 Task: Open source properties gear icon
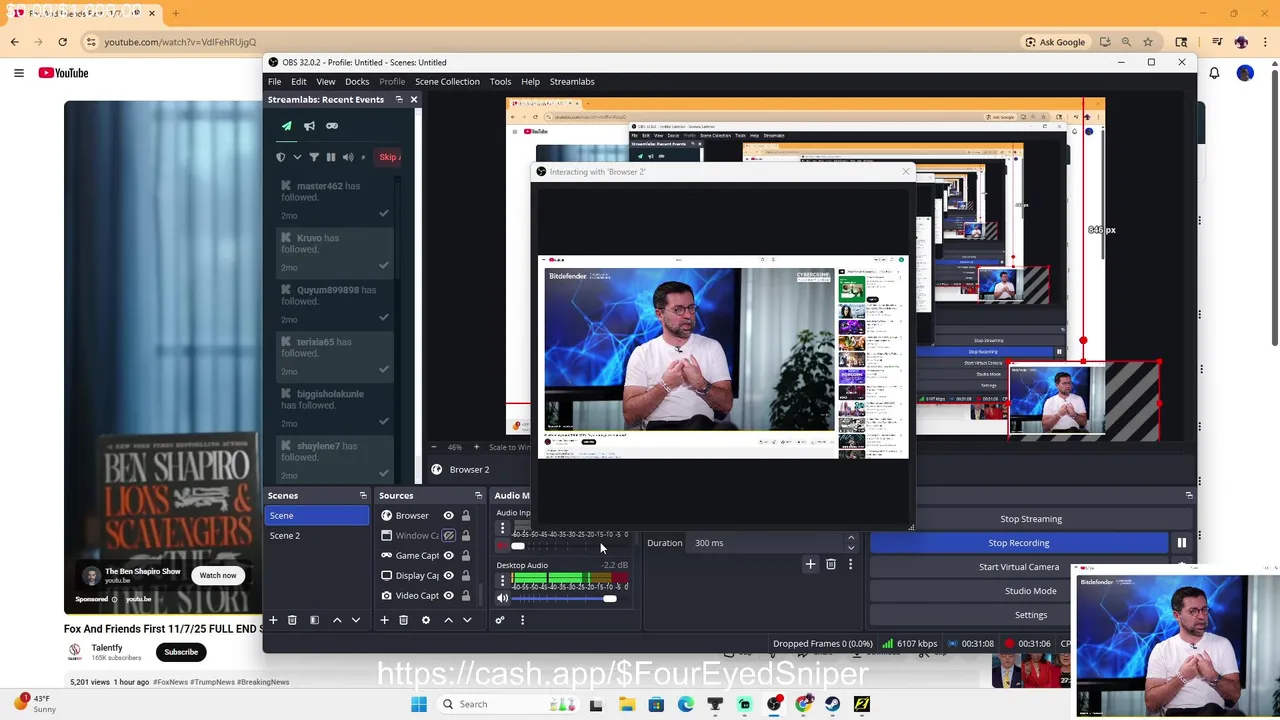[426, 620]
